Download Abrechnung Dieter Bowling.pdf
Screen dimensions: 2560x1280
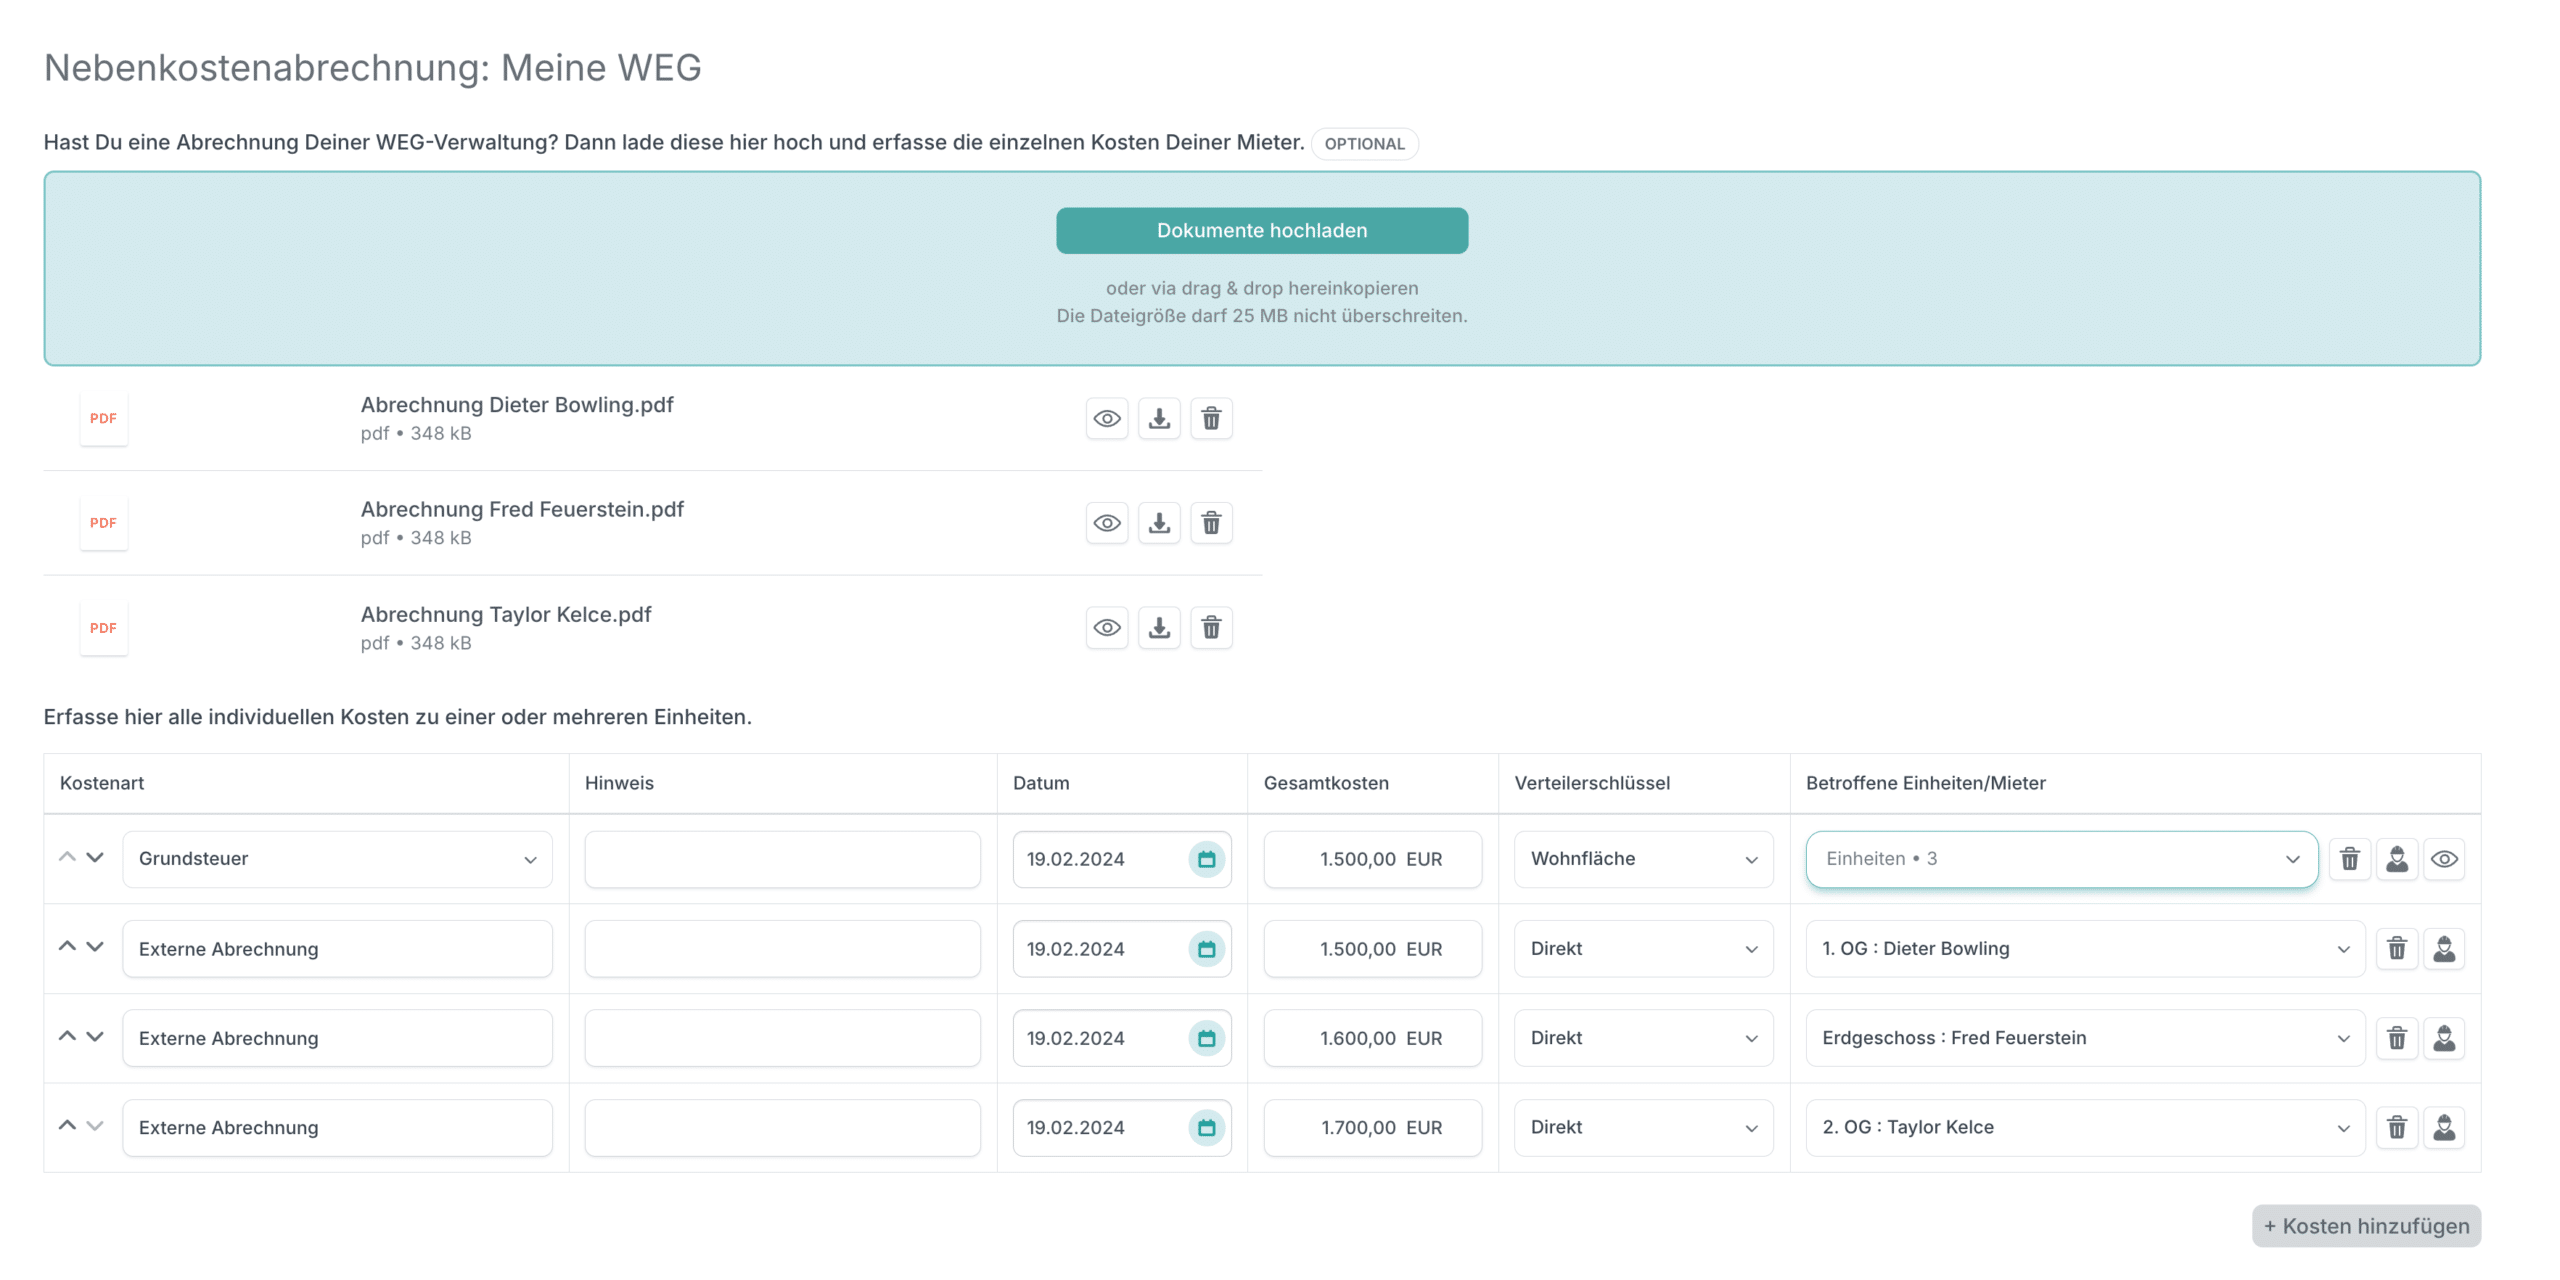1159,419
